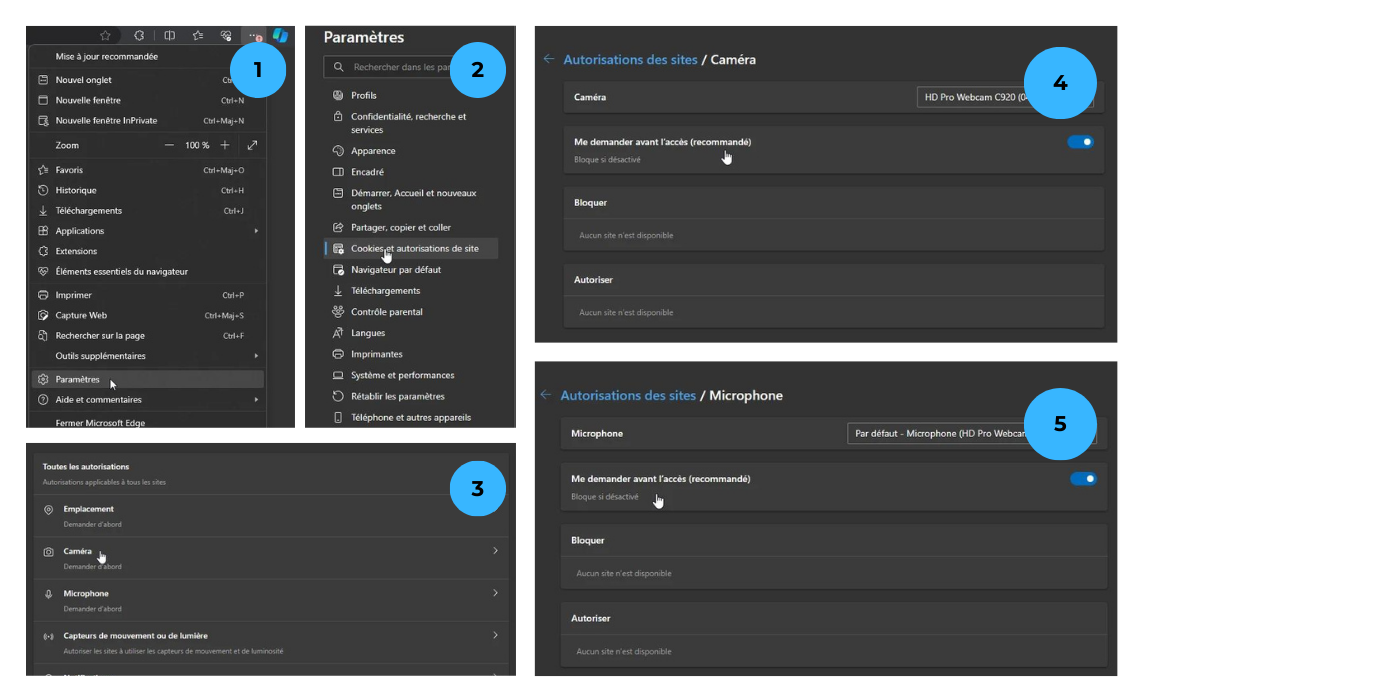This screenshot has height=700, width=1400.
Task: Enter full screen using the zoom row arrow icon
Action: click(252, 145)
